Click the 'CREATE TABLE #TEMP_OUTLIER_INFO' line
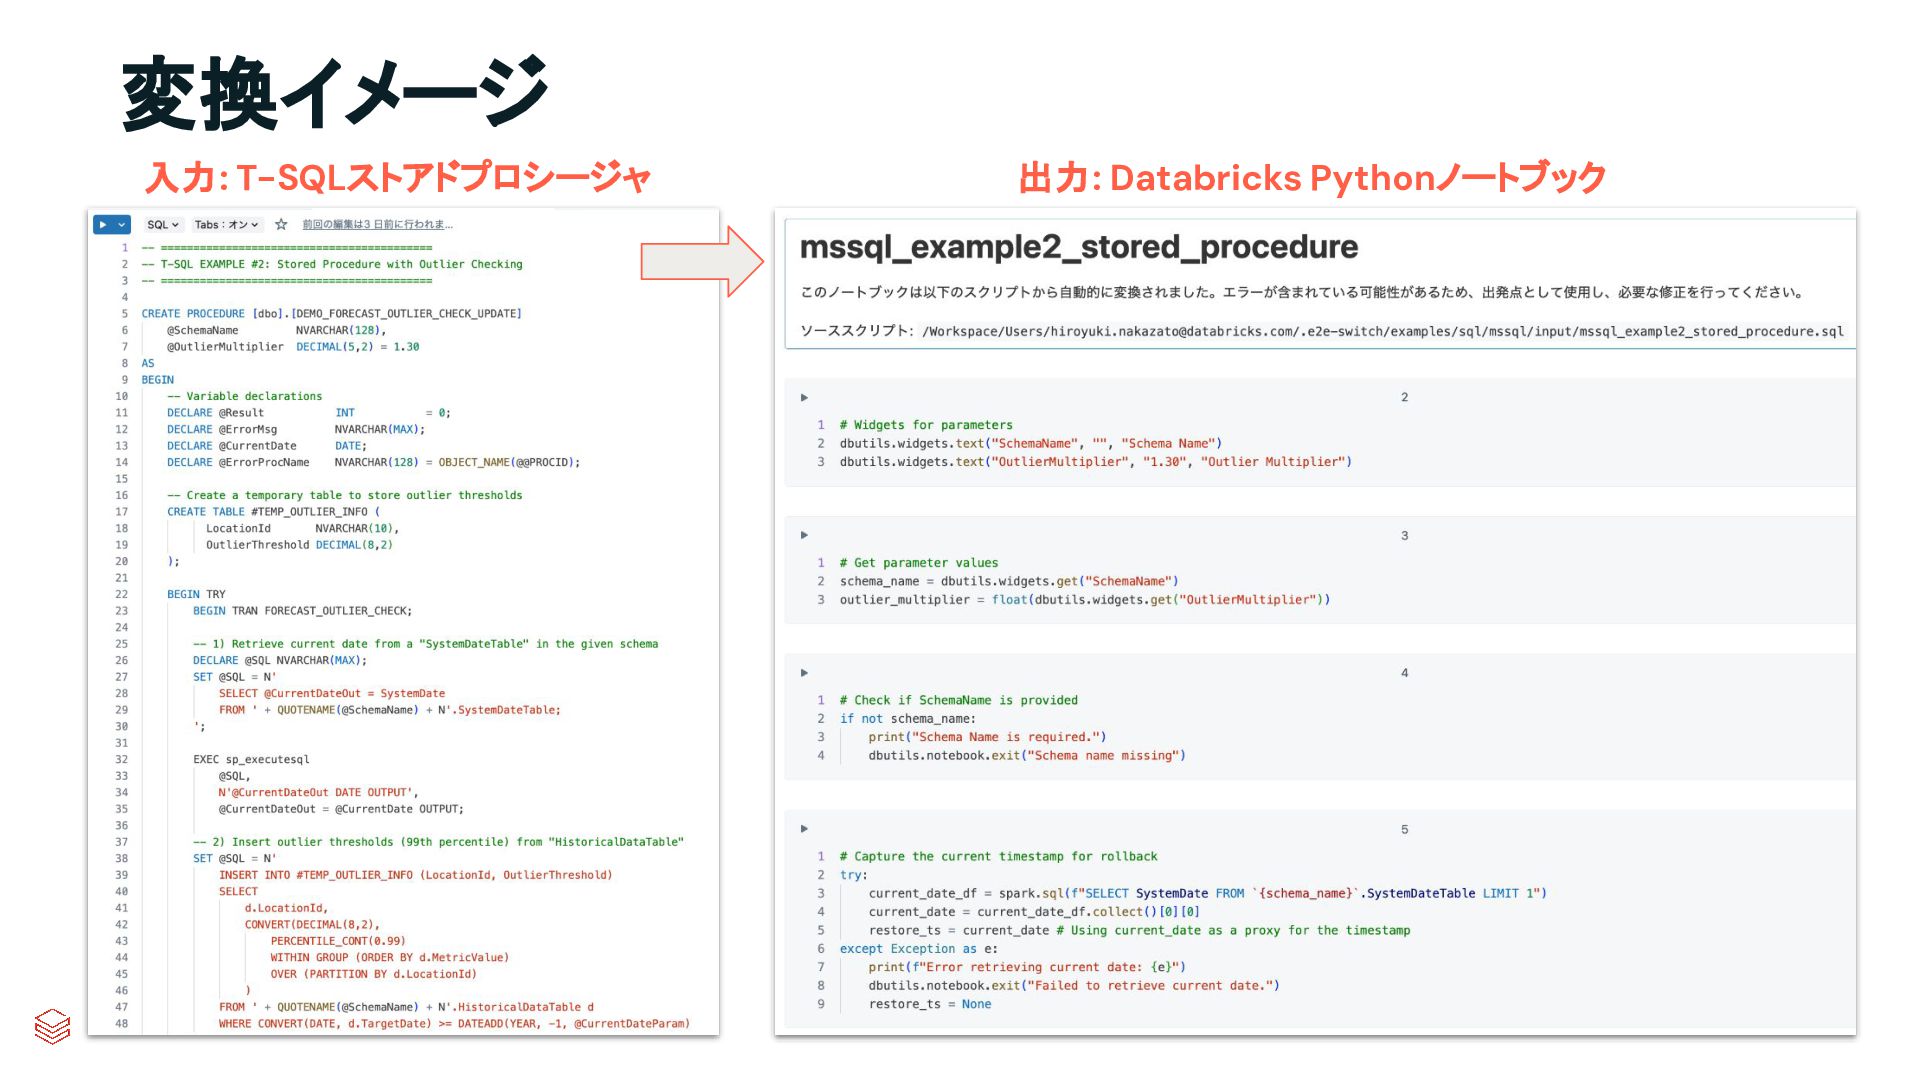Screen dimensions: 1918x1080 click(273, 512)
